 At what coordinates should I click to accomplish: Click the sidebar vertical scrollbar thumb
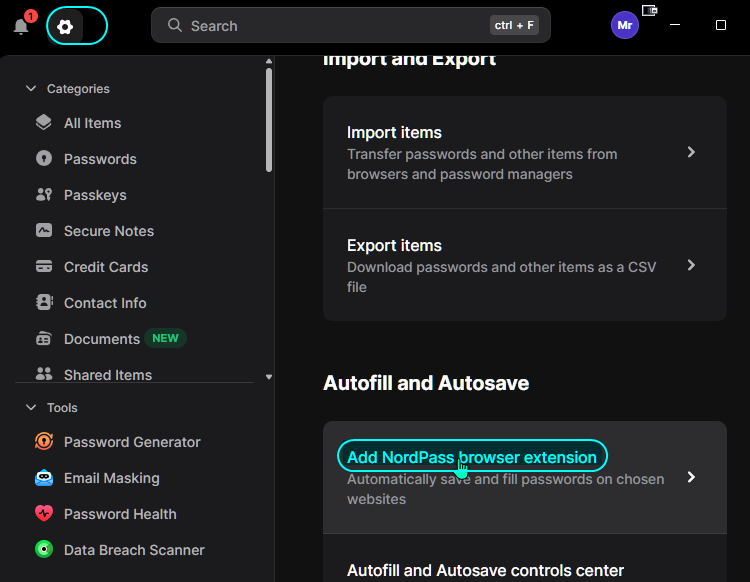[x=269, y=120]
